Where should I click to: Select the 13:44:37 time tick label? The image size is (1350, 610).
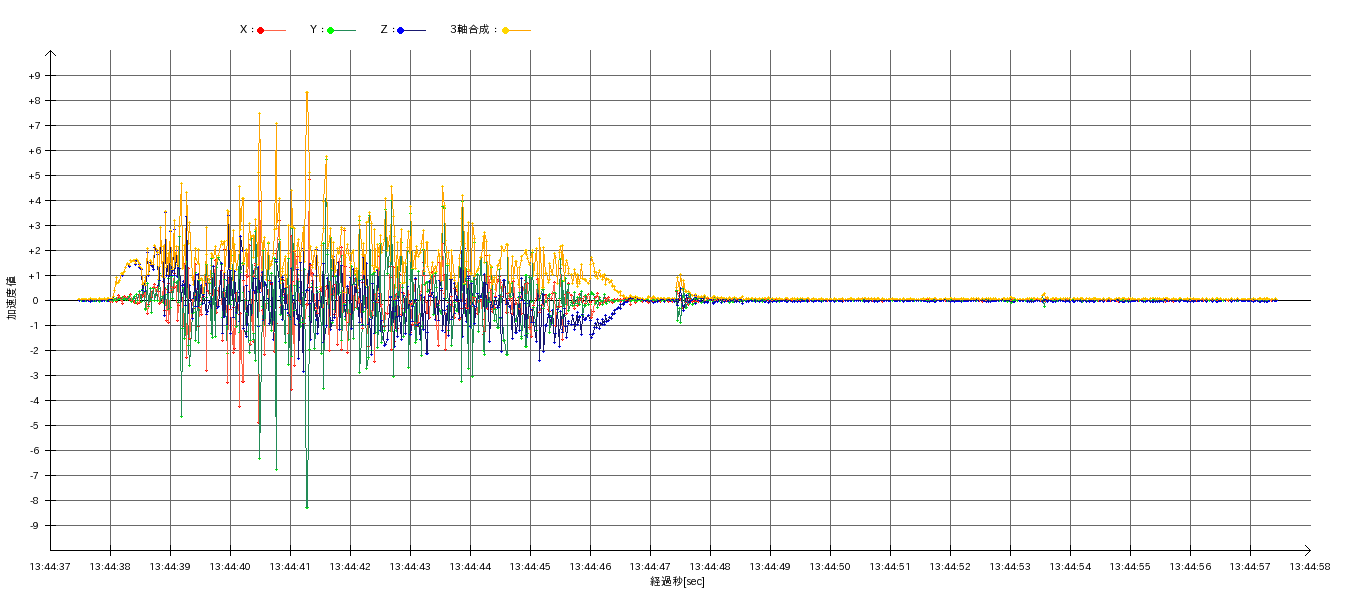tap(50, 567)
